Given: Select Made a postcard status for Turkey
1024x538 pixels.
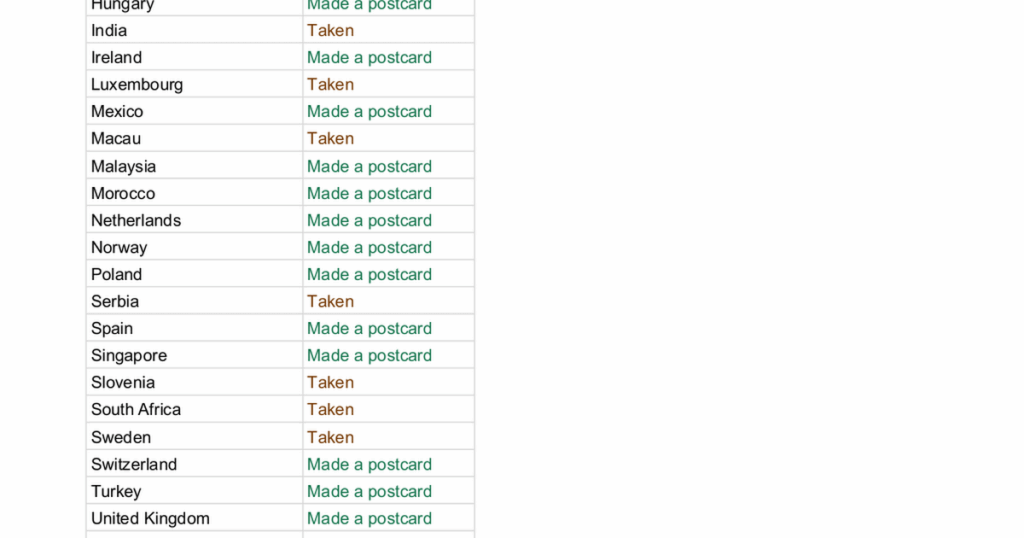Looking at the screenshot, I should click(369, 491).
